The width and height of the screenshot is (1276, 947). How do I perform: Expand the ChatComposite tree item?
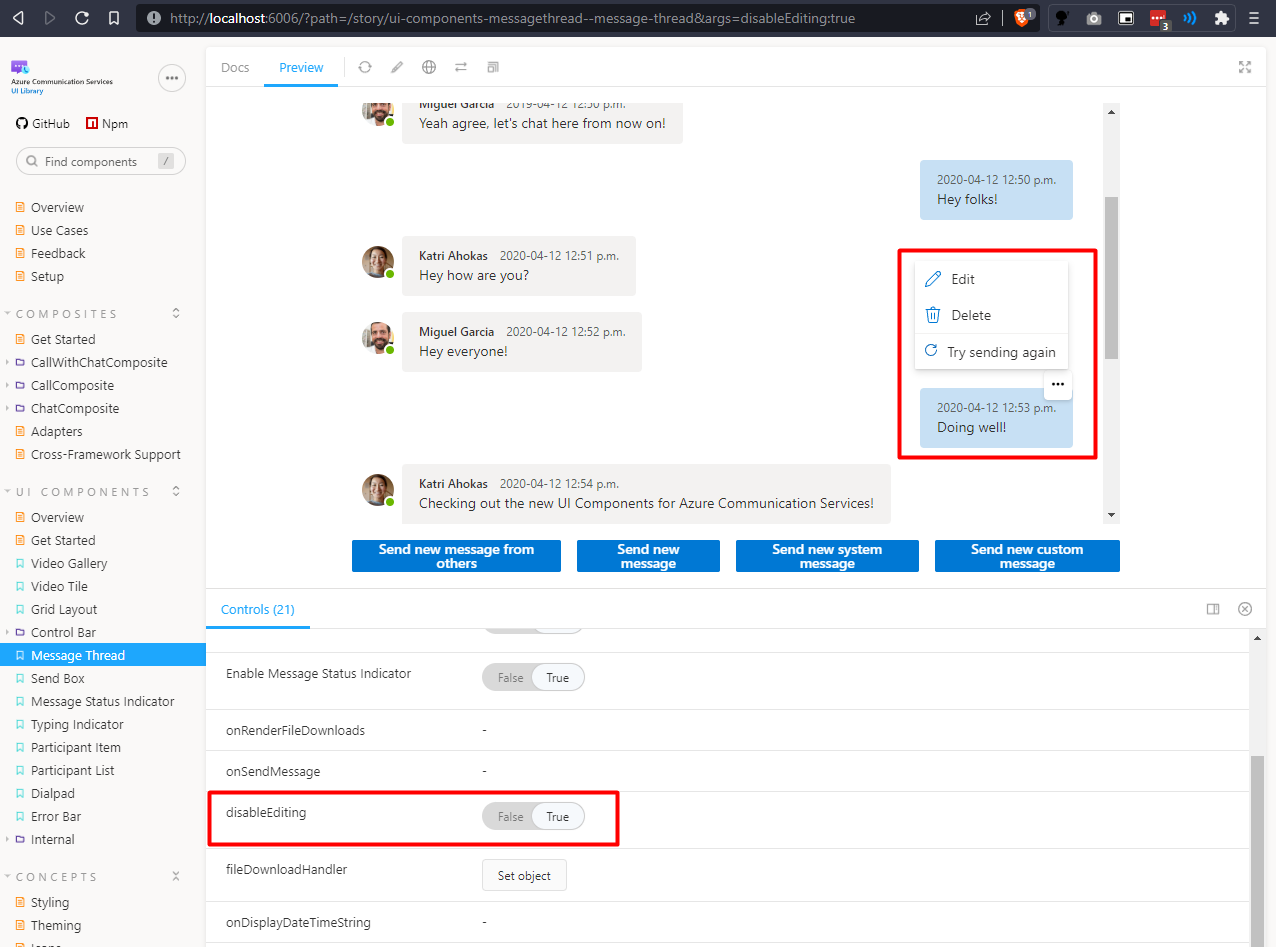(x=8, y=408)
